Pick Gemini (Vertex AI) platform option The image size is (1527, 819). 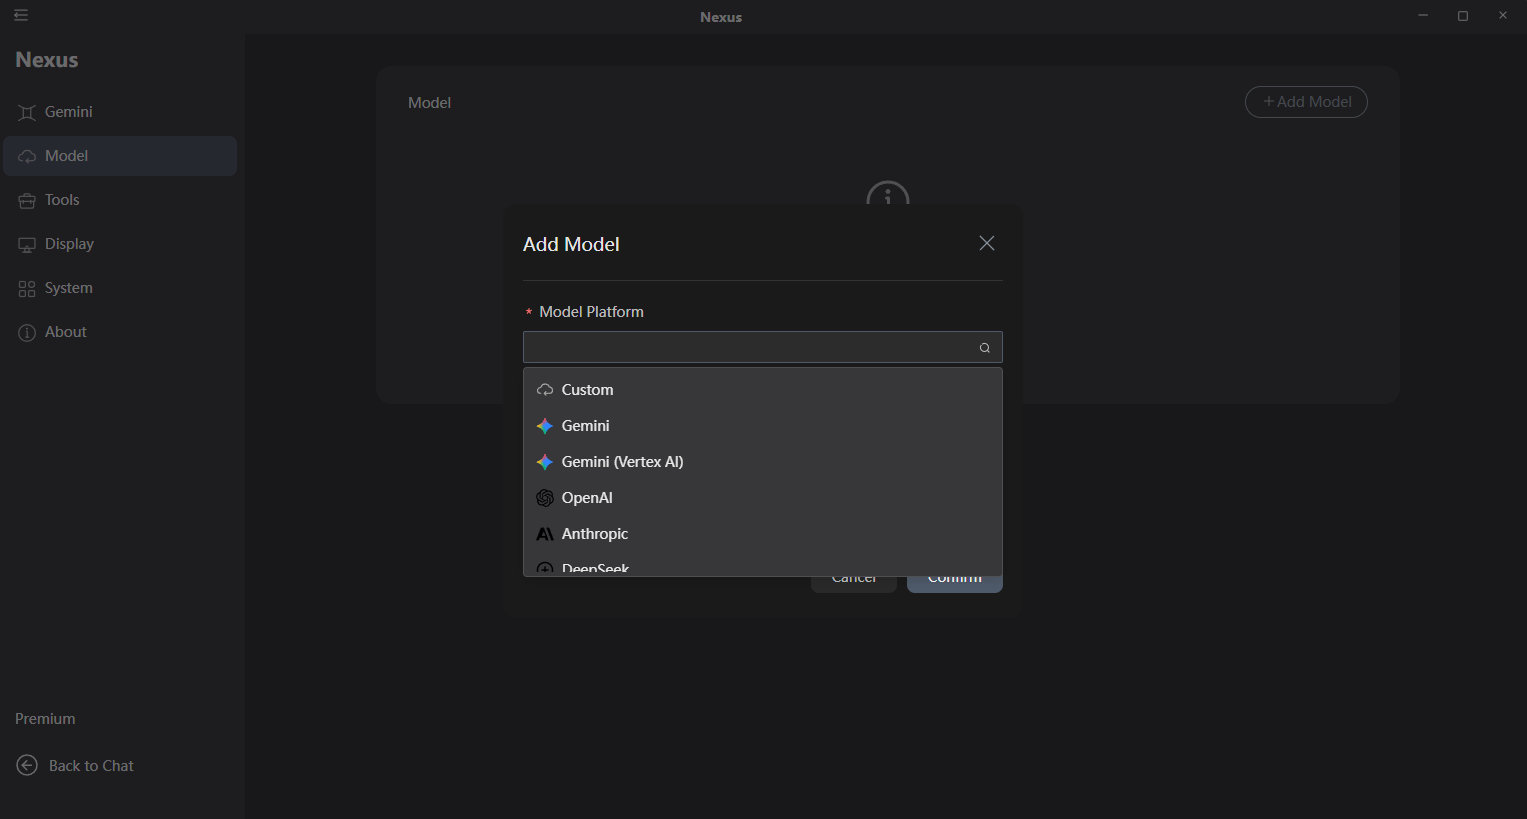(x=622, y=461)
